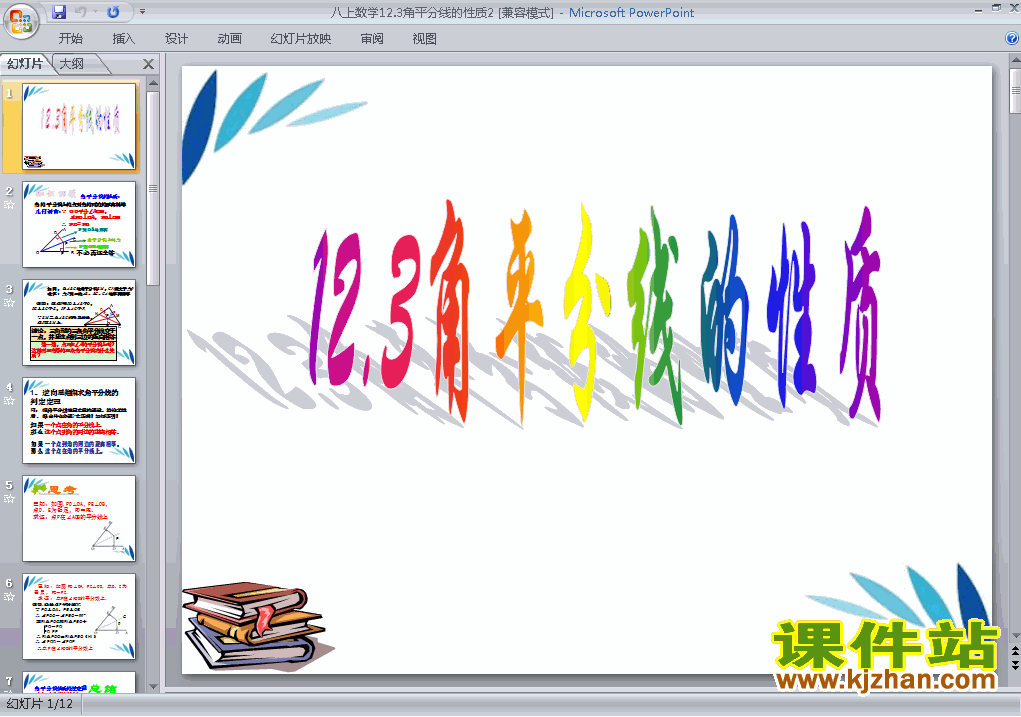
Task: Select slide 3 thumbnail
Action: tap(79, 322)
